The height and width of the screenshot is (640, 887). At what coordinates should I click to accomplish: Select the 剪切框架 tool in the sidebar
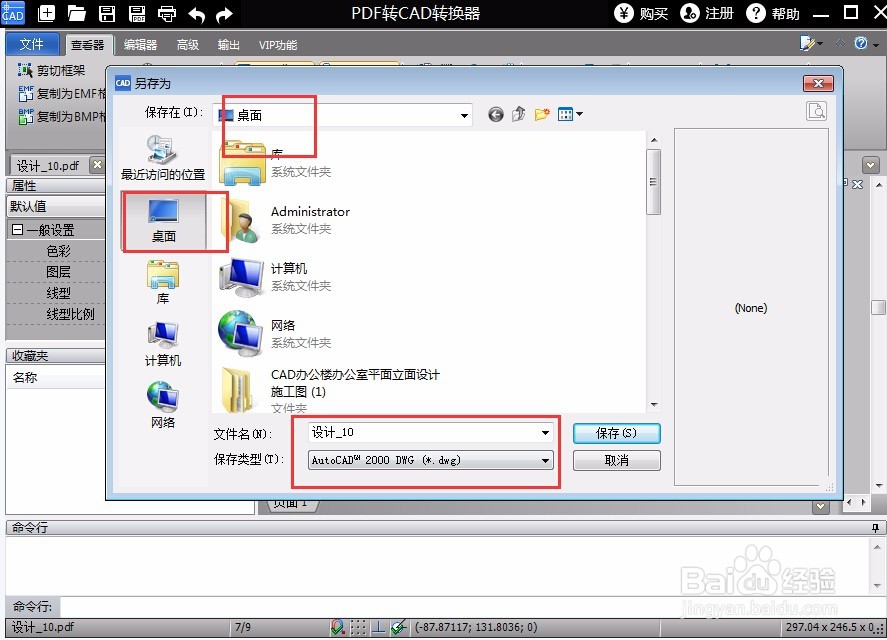[44, 68]
